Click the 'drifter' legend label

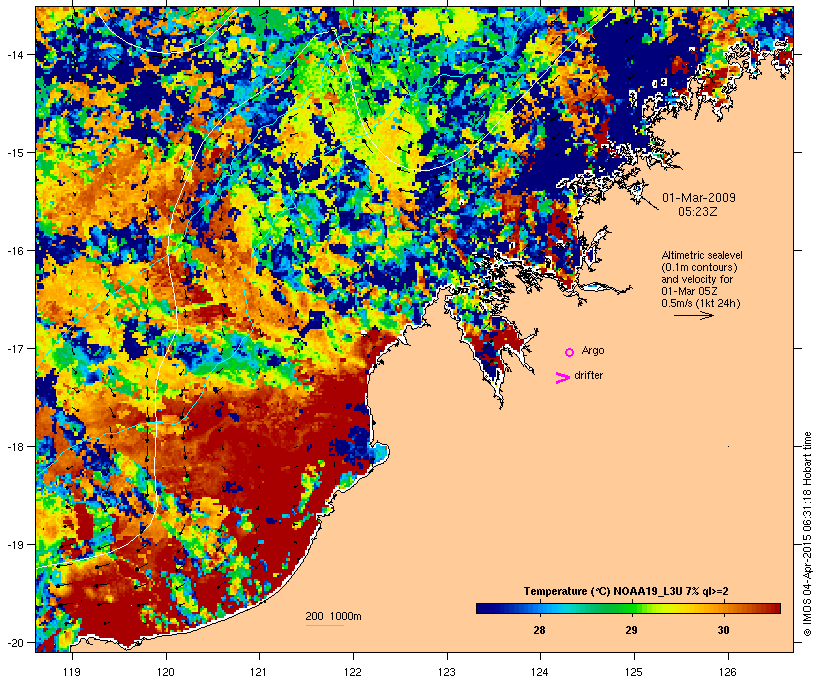click(x=589, y=375)
